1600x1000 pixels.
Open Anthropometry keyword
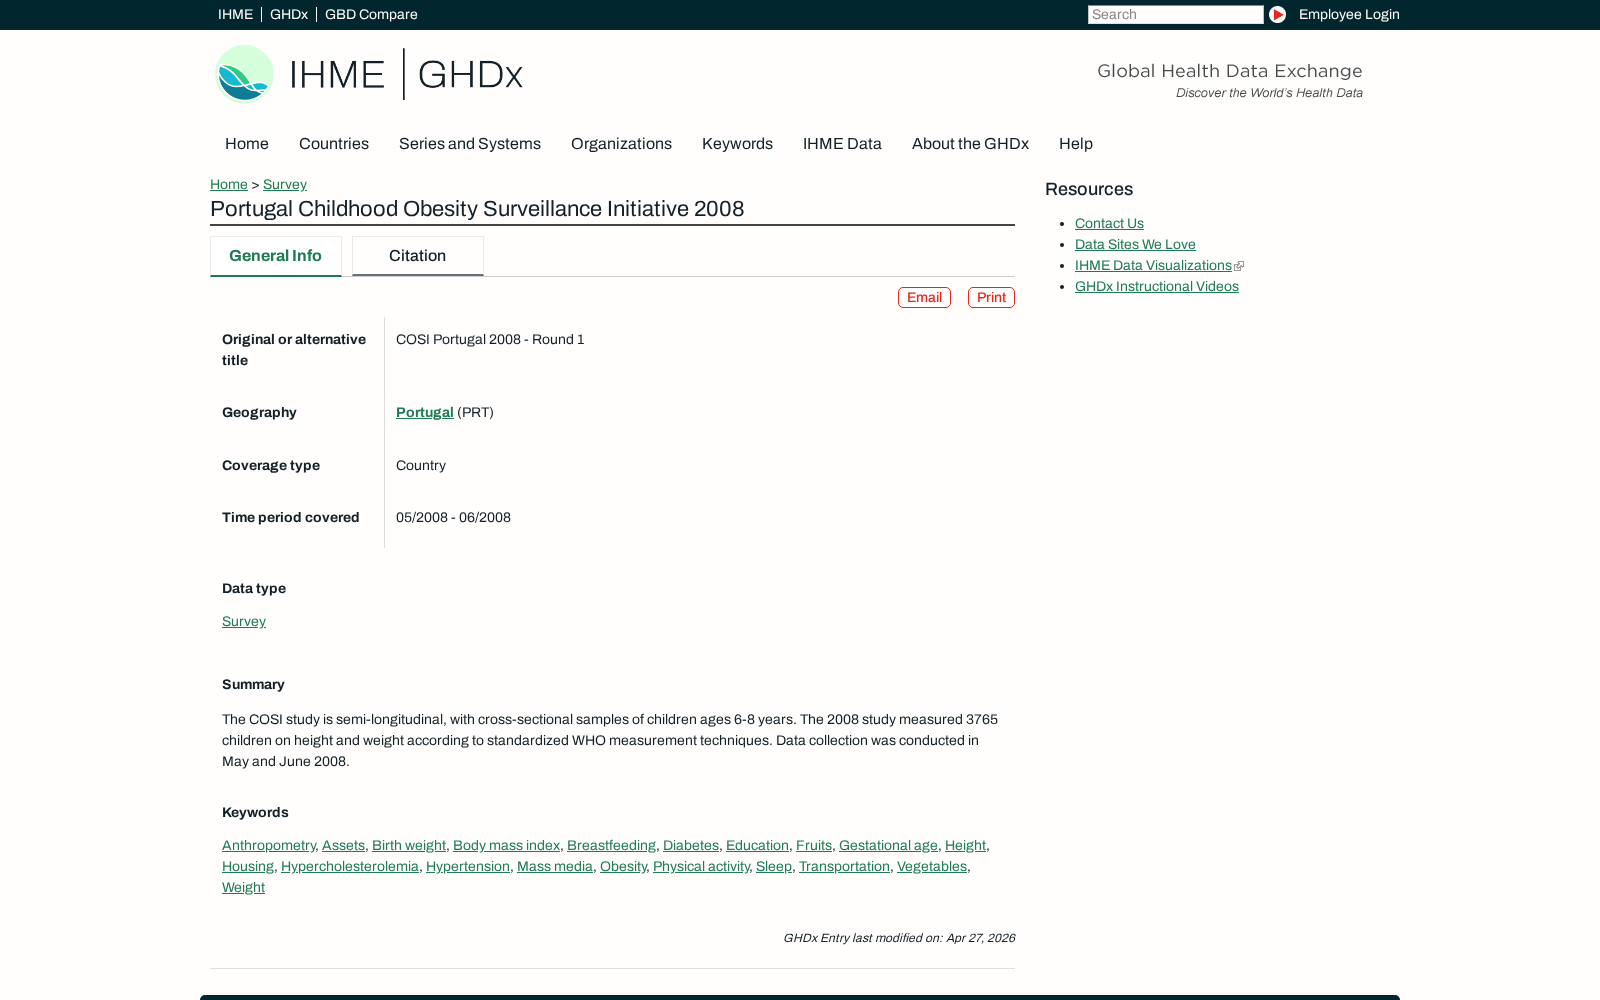268,845
